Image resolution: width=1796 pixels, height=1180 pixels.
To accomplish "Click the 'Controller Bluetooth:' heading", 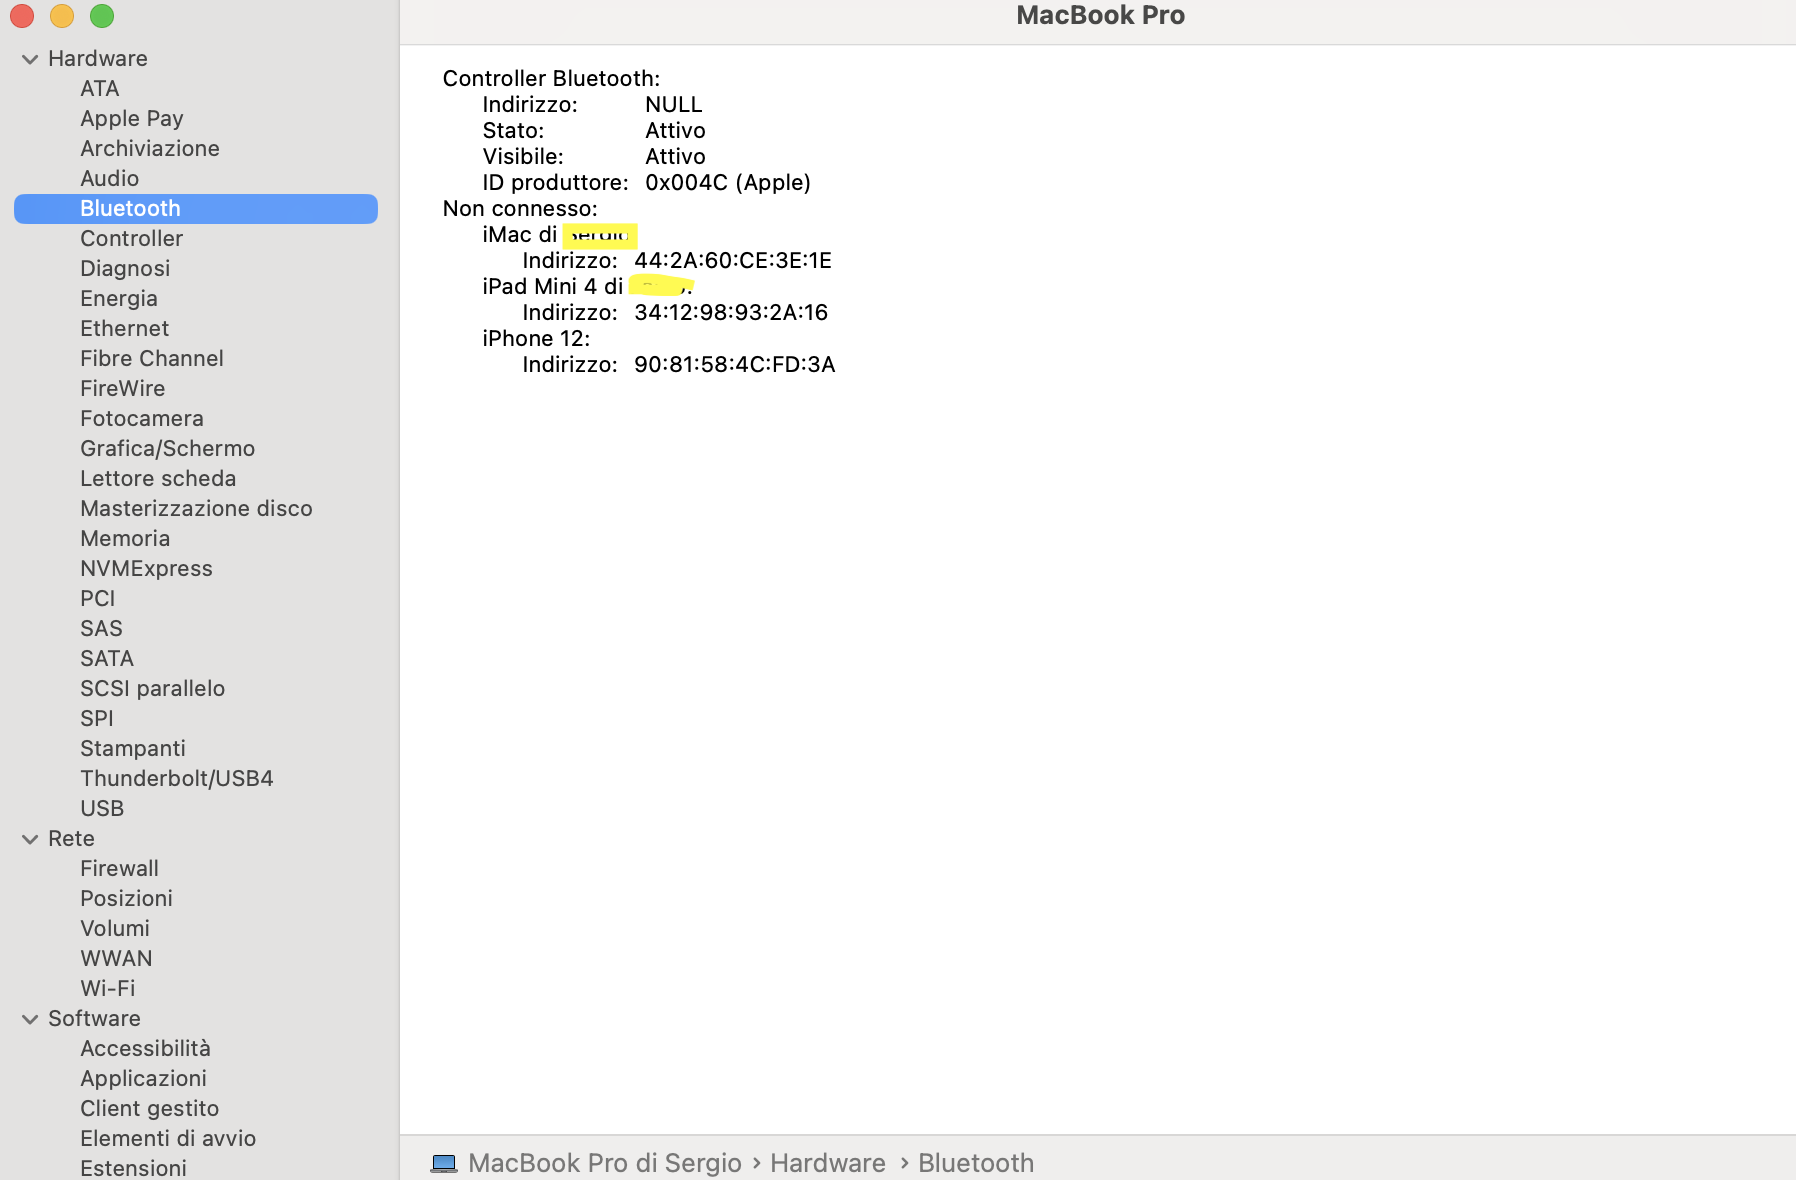I will (x=552, y=79).
